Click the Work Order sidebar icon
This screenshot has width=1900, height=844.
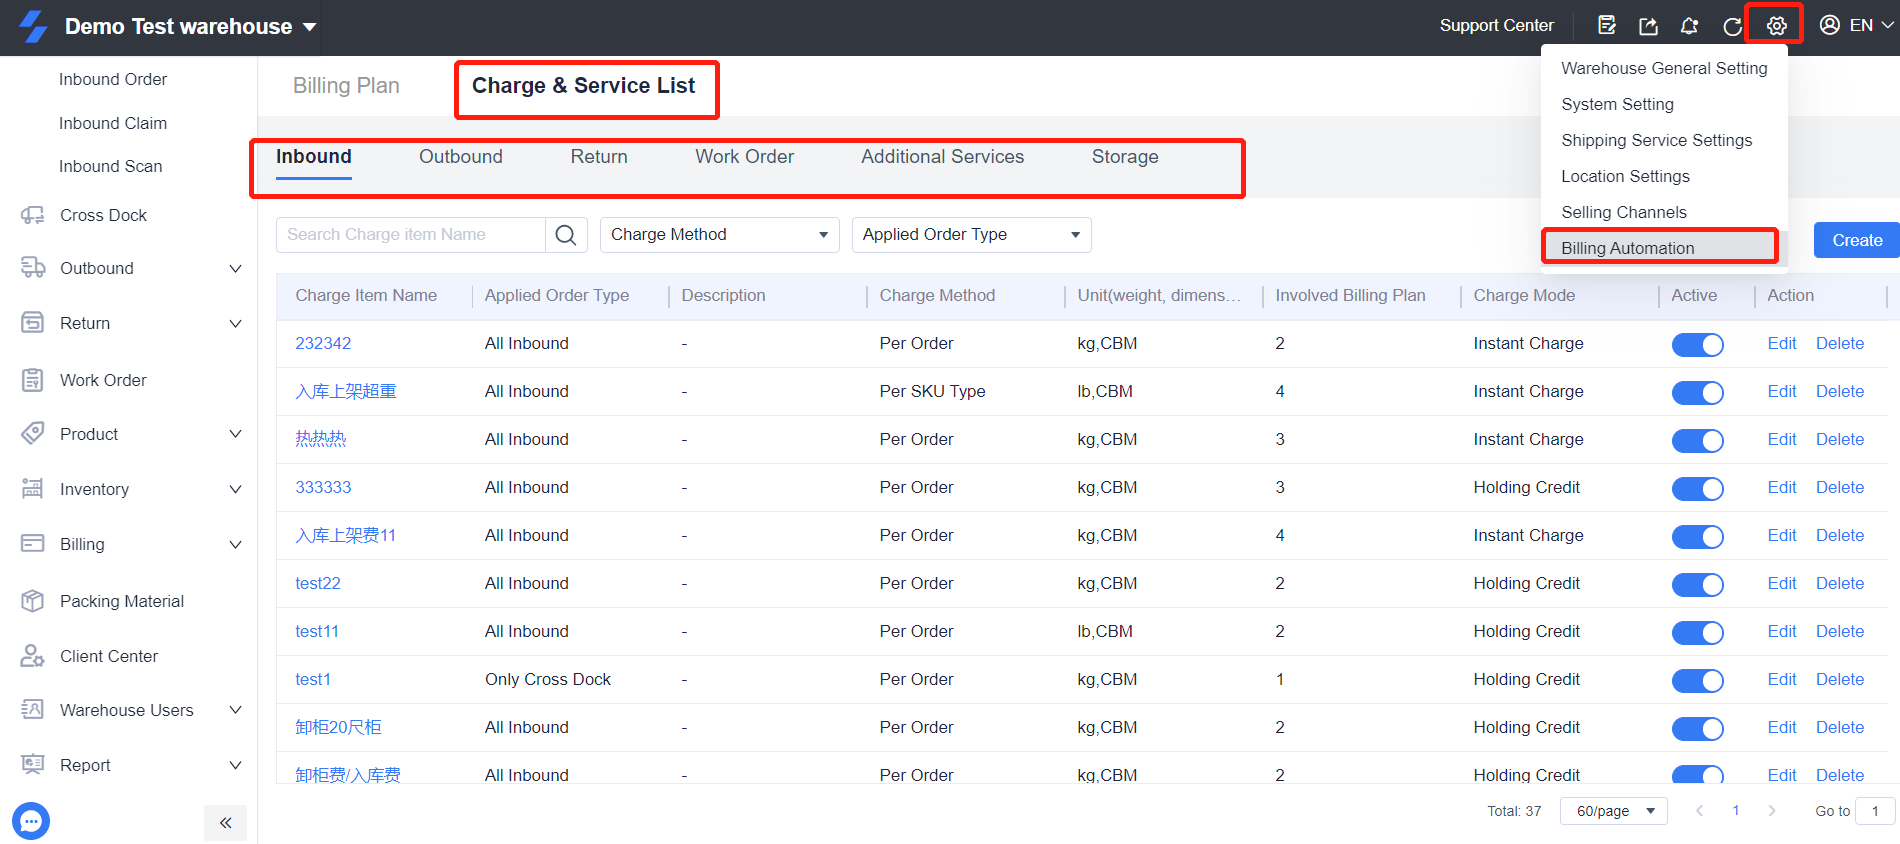[x=33, y=380]
